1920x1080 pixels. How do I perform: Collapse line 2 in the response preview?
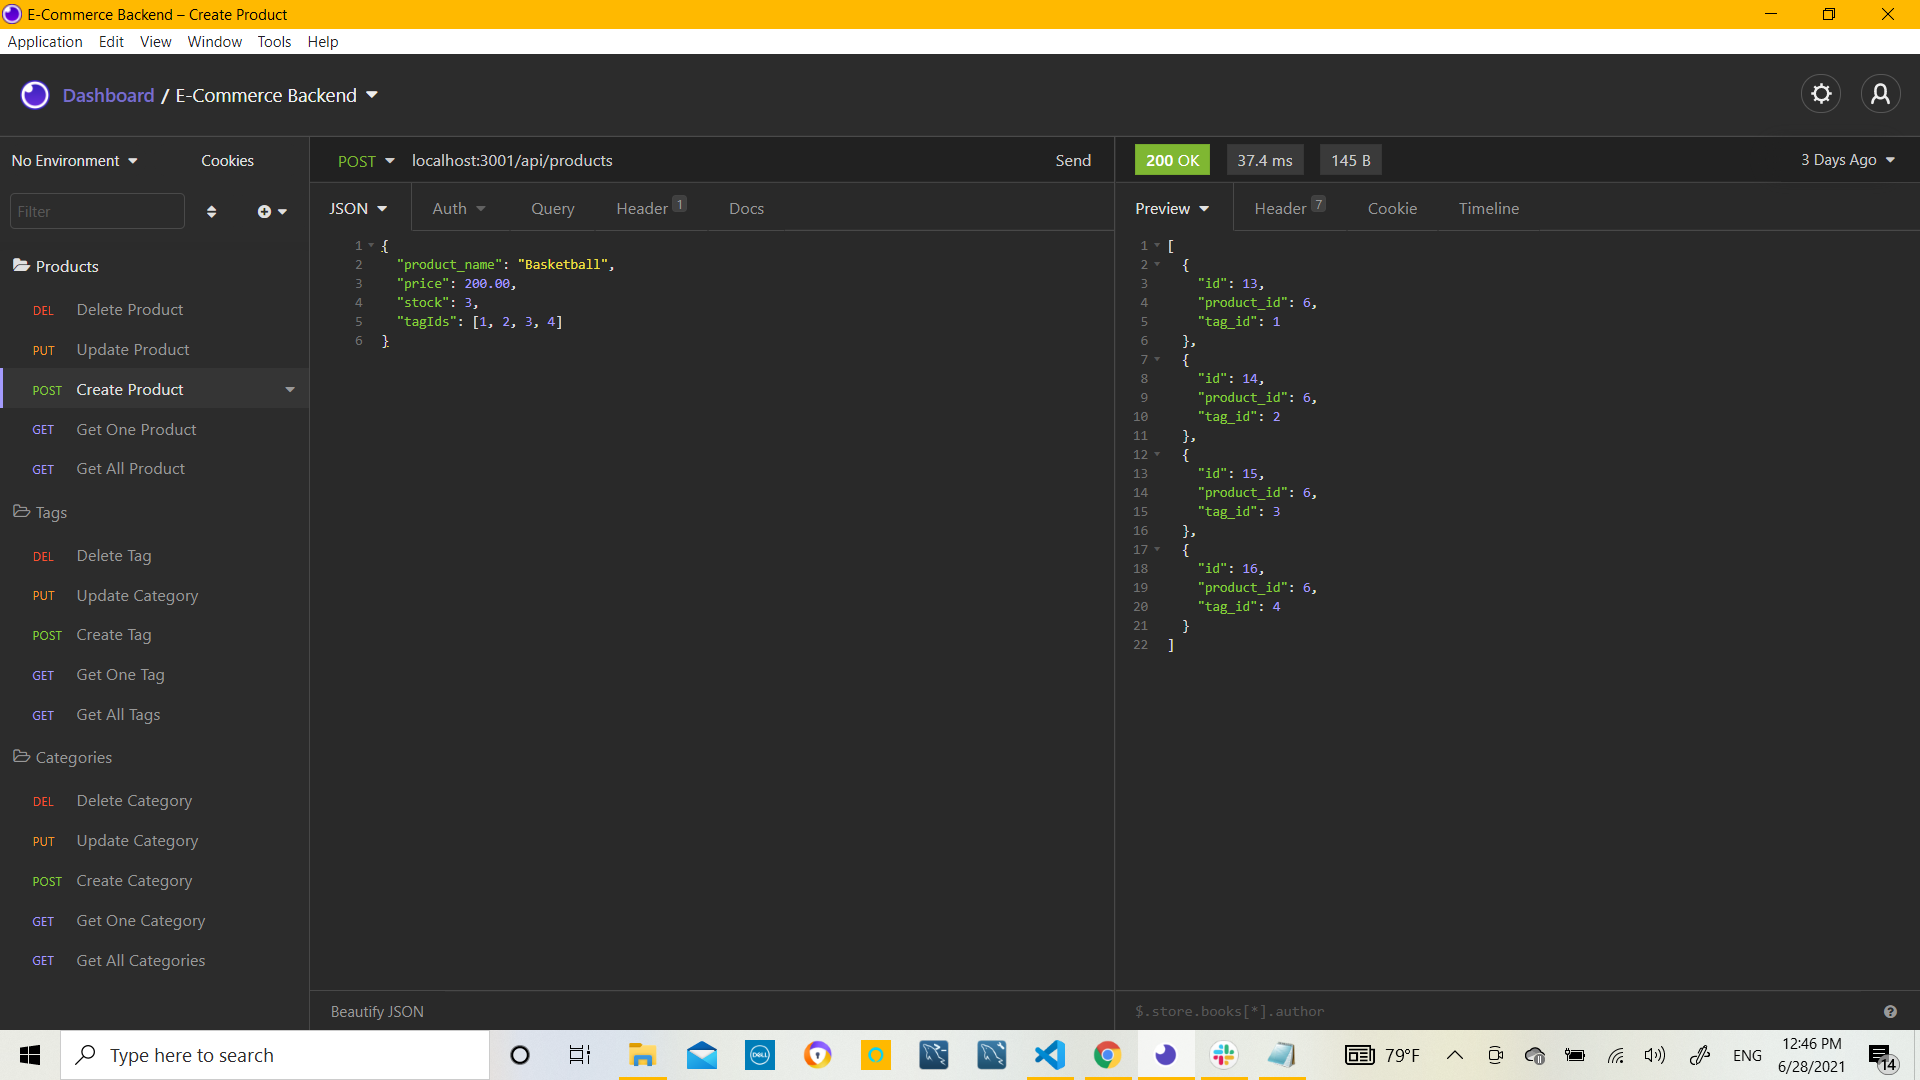1157,264
